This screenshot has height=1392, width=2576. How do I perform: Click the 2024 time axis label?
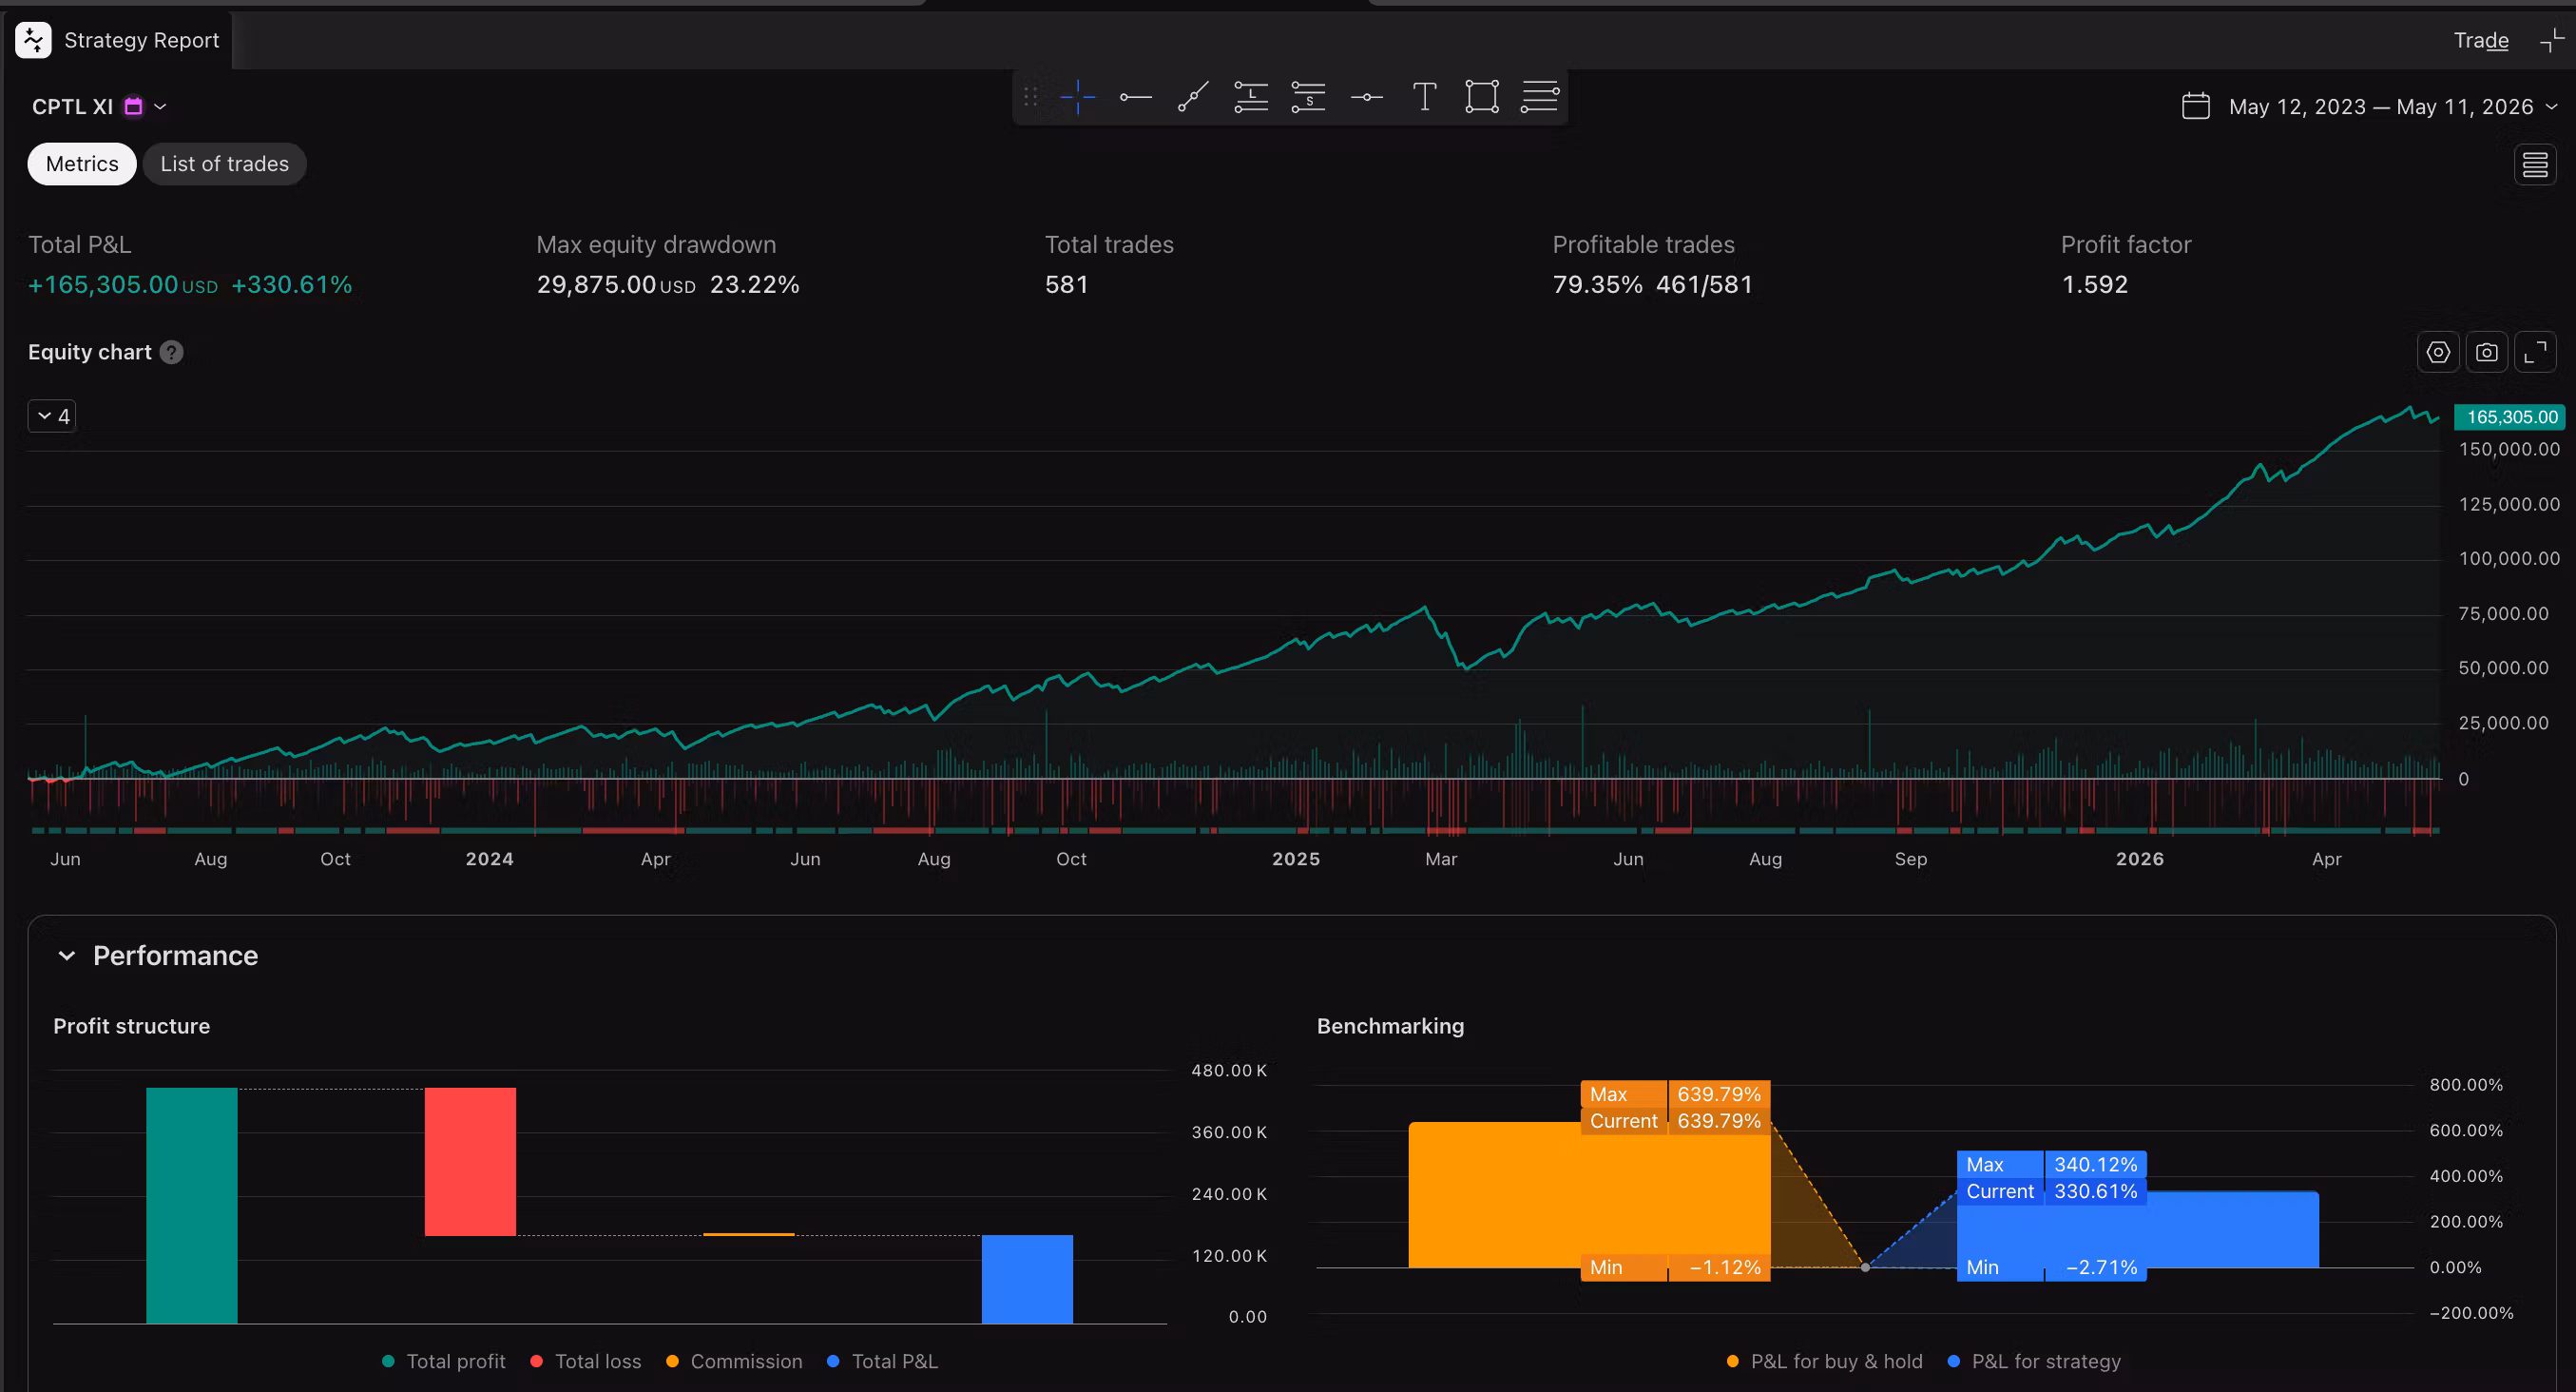pos(490,859)
